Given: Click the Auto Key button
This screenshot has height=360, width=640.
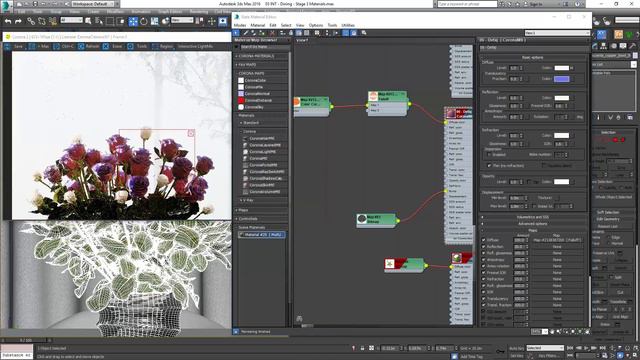Looking at the screenshot, I should tap(517, 348).
